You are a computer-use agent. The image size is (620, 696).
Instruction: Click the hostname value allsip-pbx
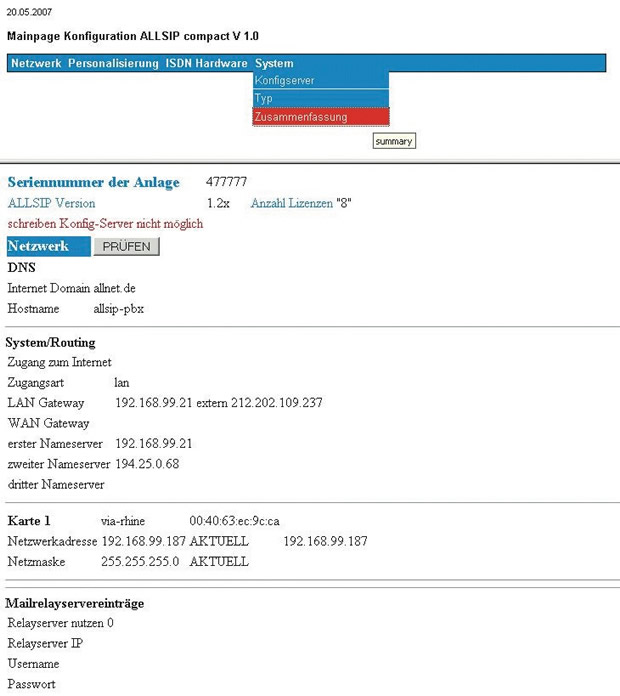tap(118, 309)
